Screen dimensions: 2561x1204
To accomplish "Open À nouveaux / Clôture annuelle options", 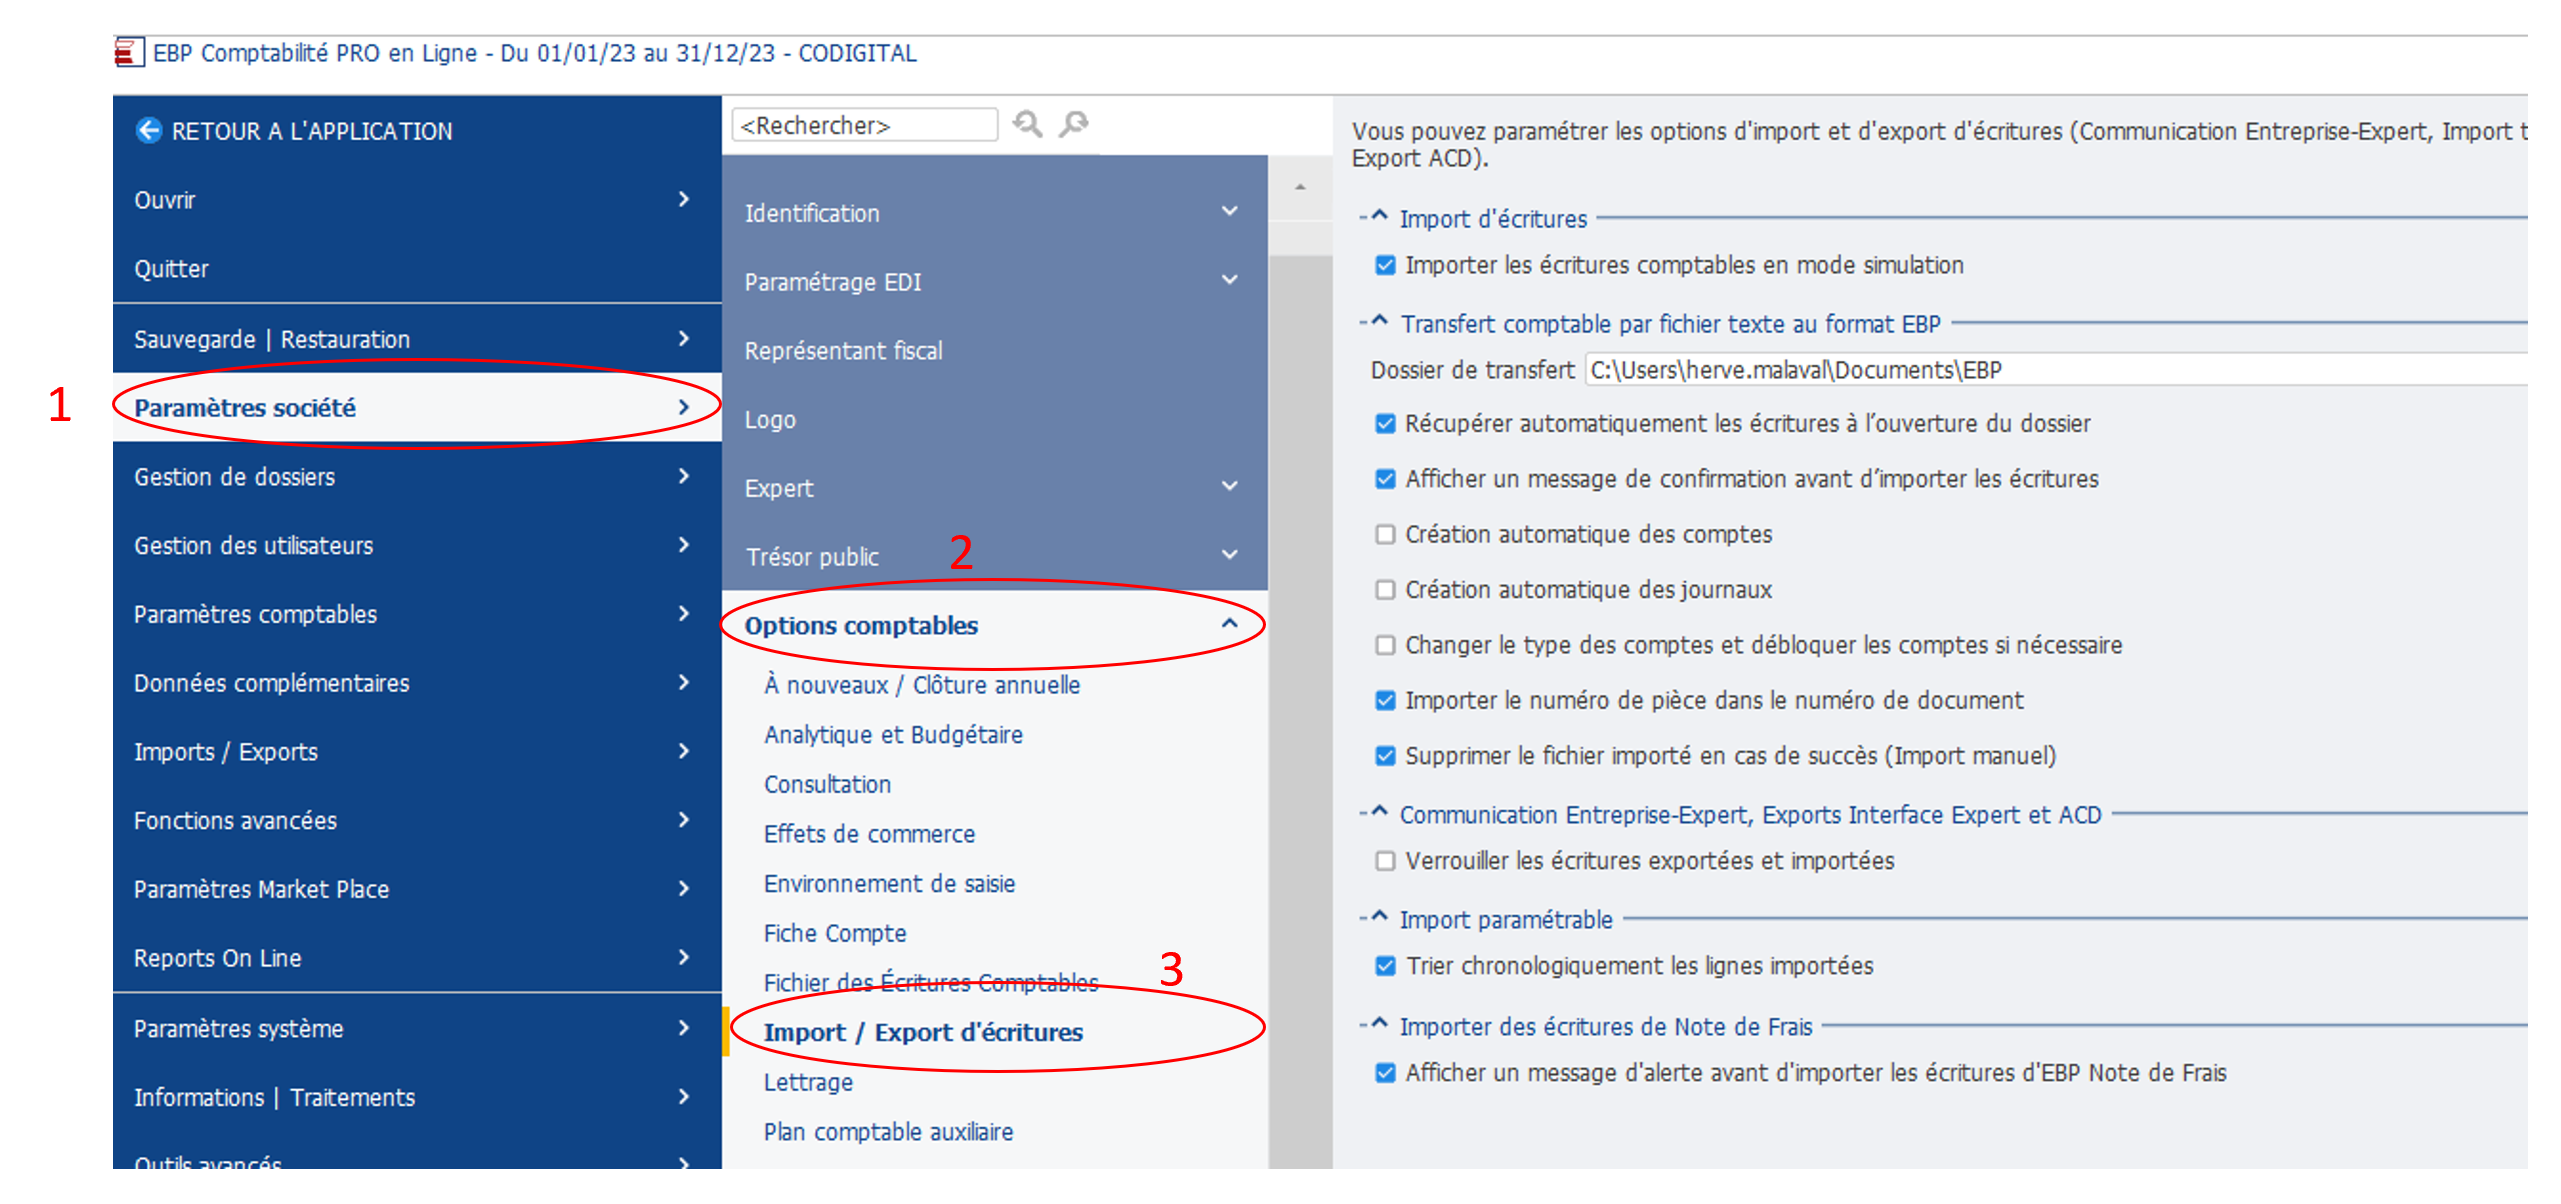I will tap(921, 685).
